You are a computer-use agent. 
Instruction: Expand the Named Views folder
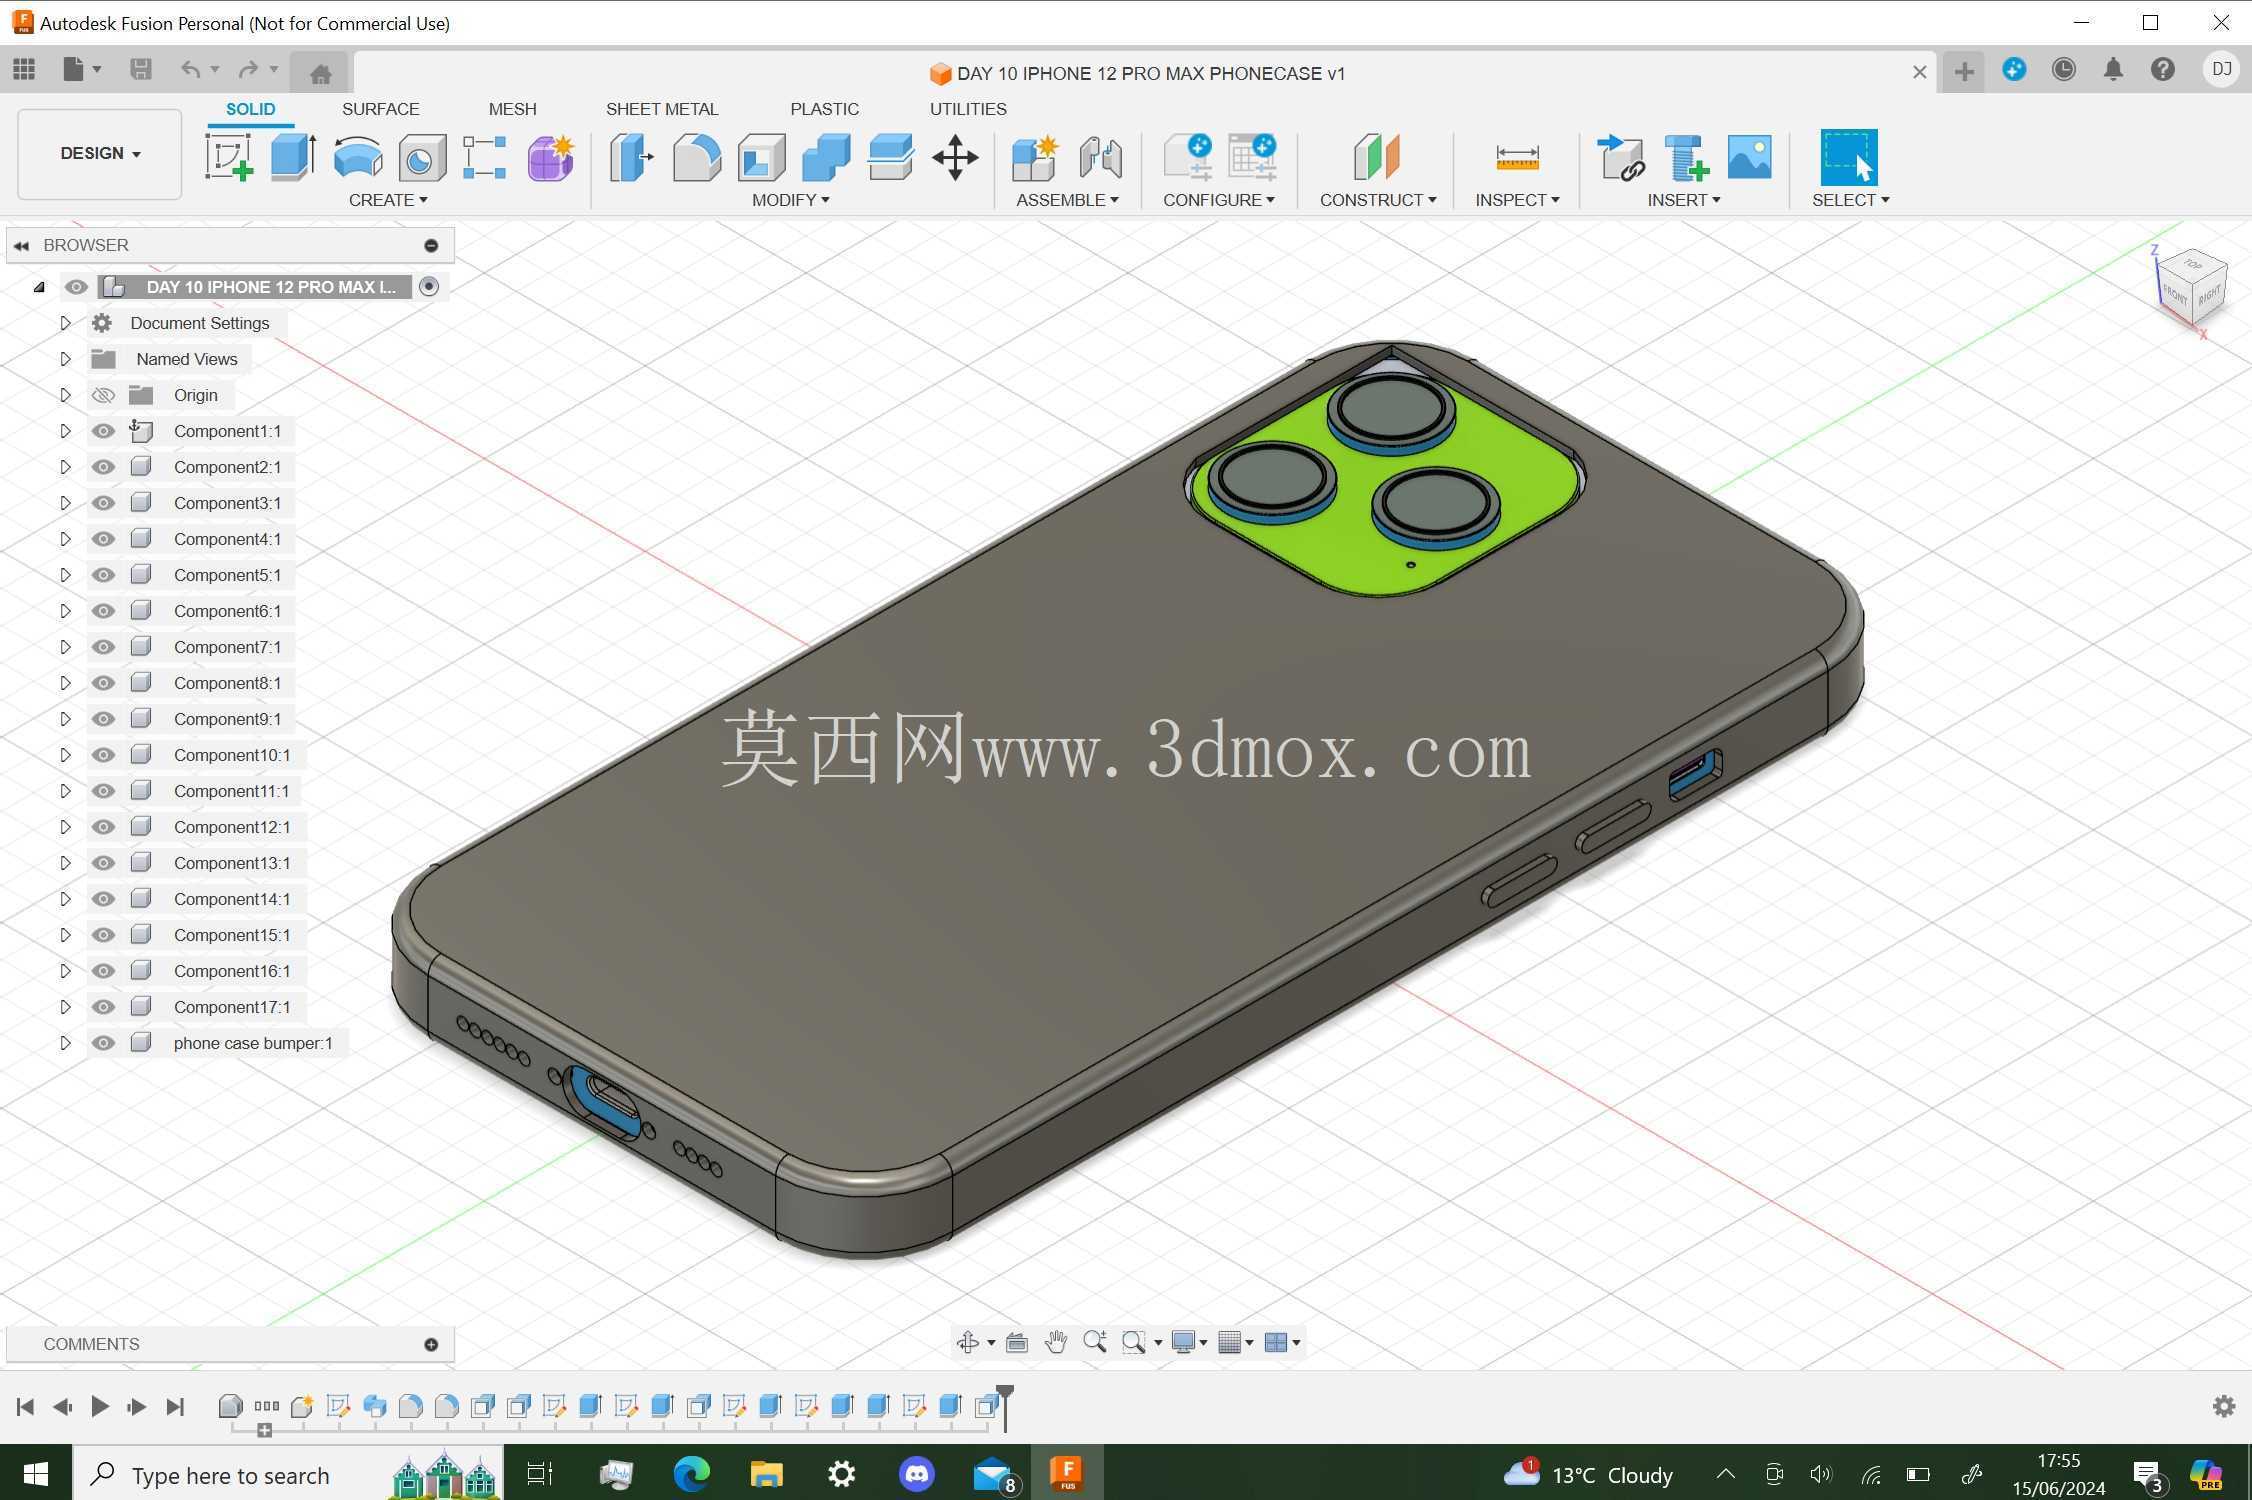coord(65,359)
